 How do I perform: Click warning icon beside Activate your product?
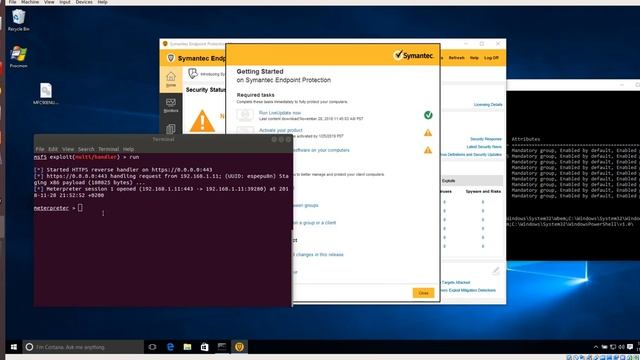(428, 133)
